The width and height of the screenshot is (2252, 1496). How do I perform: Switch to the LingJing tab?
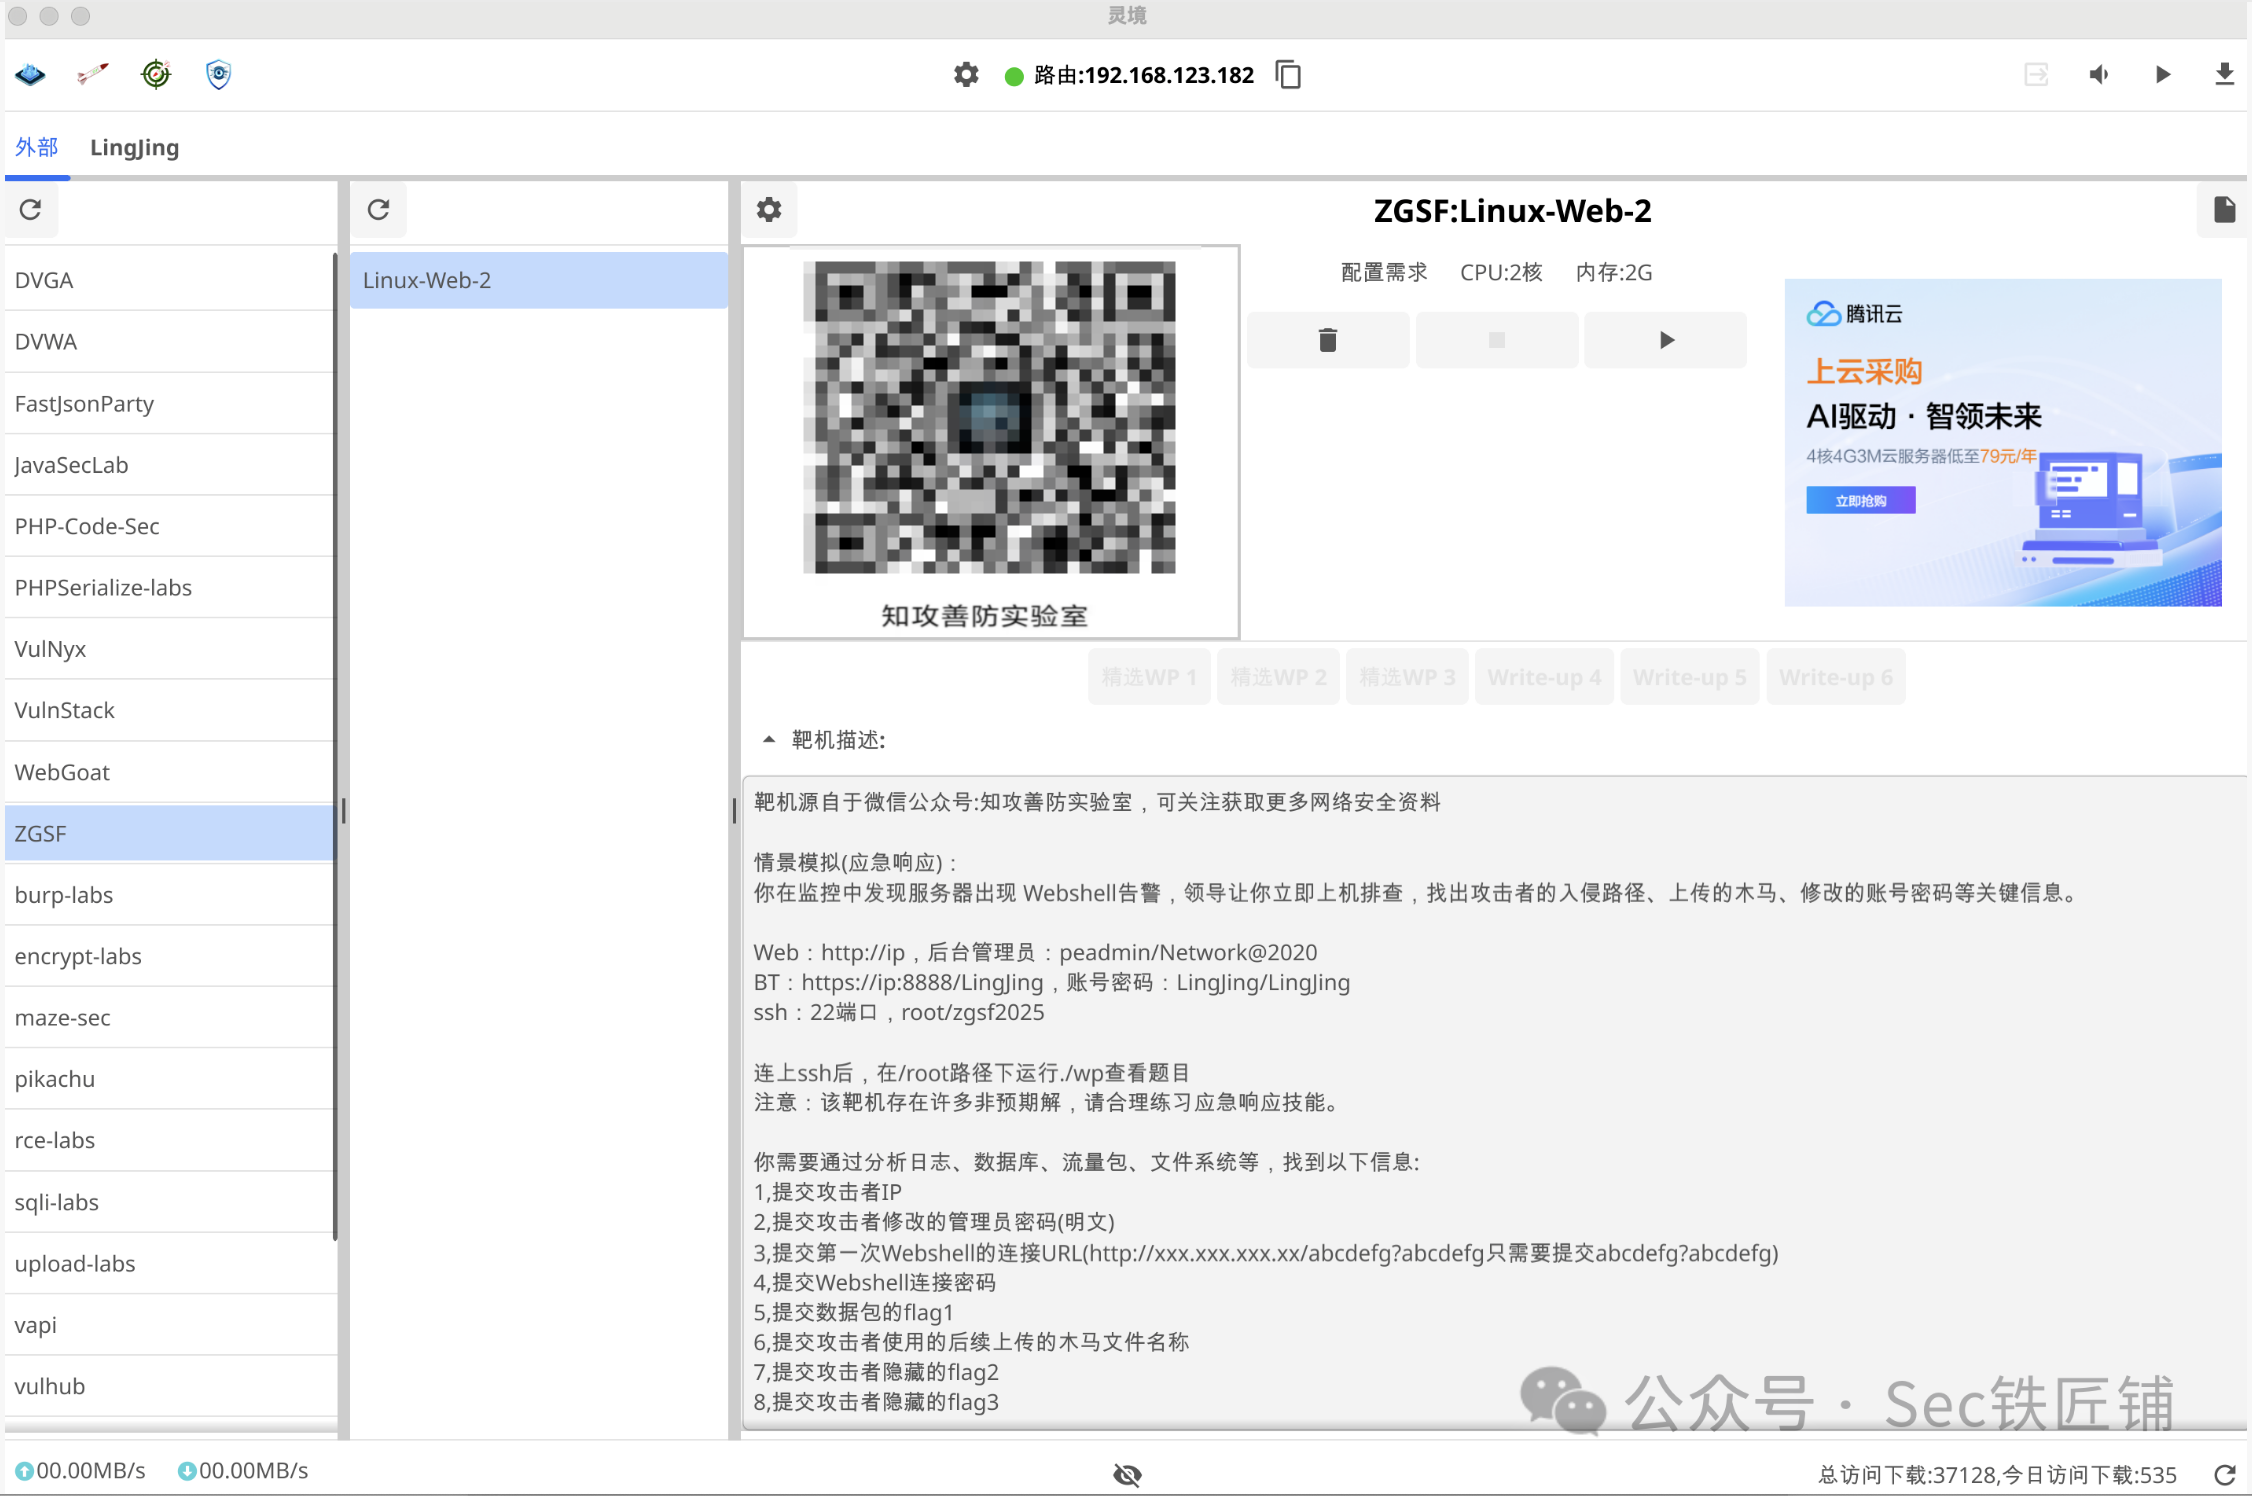(x=134, y=148)
